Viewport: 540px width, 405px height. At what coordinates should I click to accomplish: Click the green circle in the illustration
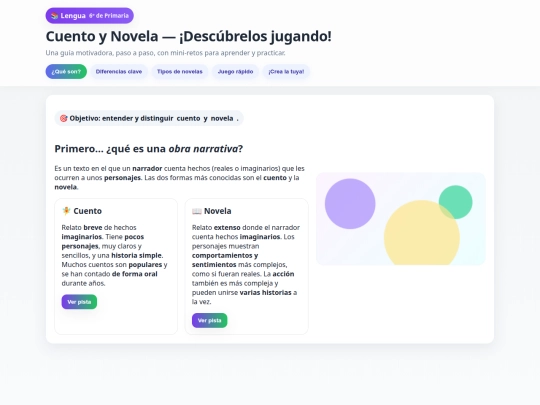point(456,202)
